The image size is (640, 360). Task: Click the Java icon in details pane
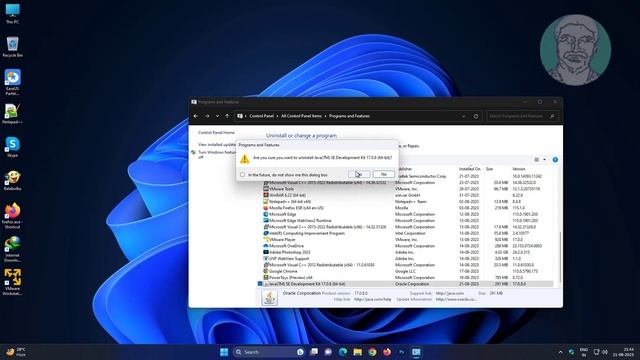pyautogui.click(x=269, y=298)
